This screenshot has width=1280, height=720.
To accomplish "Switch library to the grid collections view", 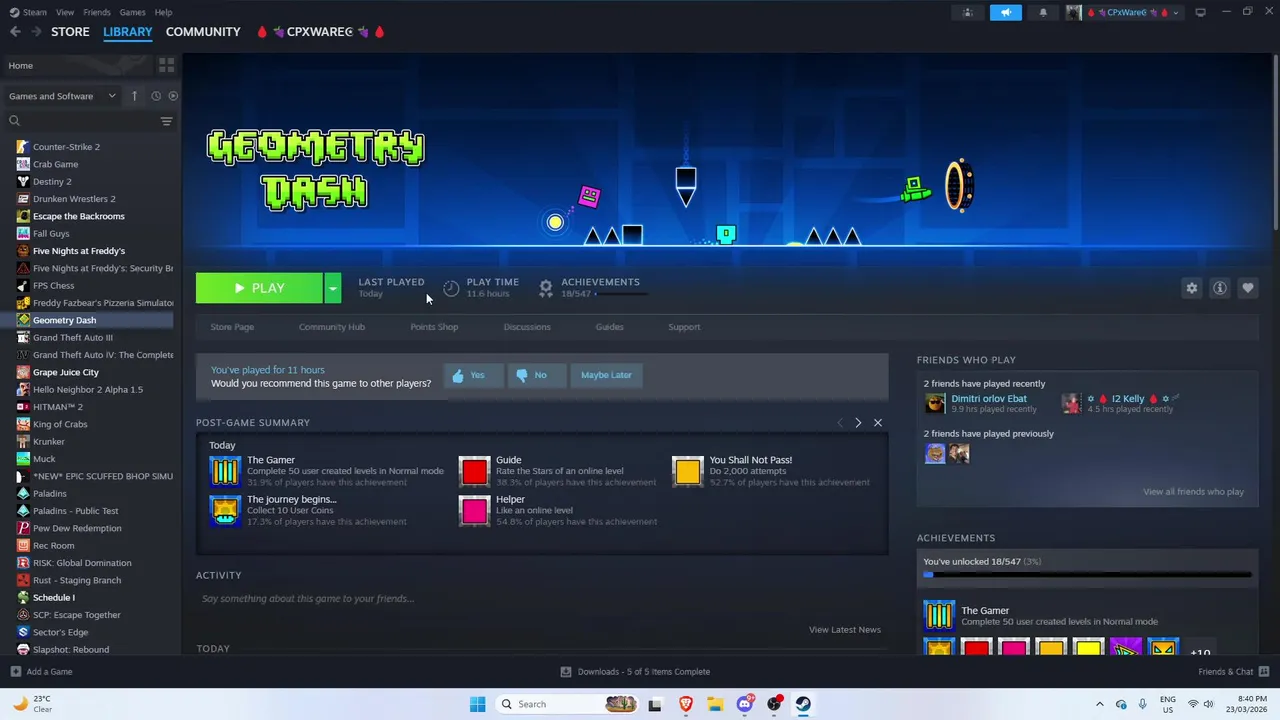I will 166,65.
